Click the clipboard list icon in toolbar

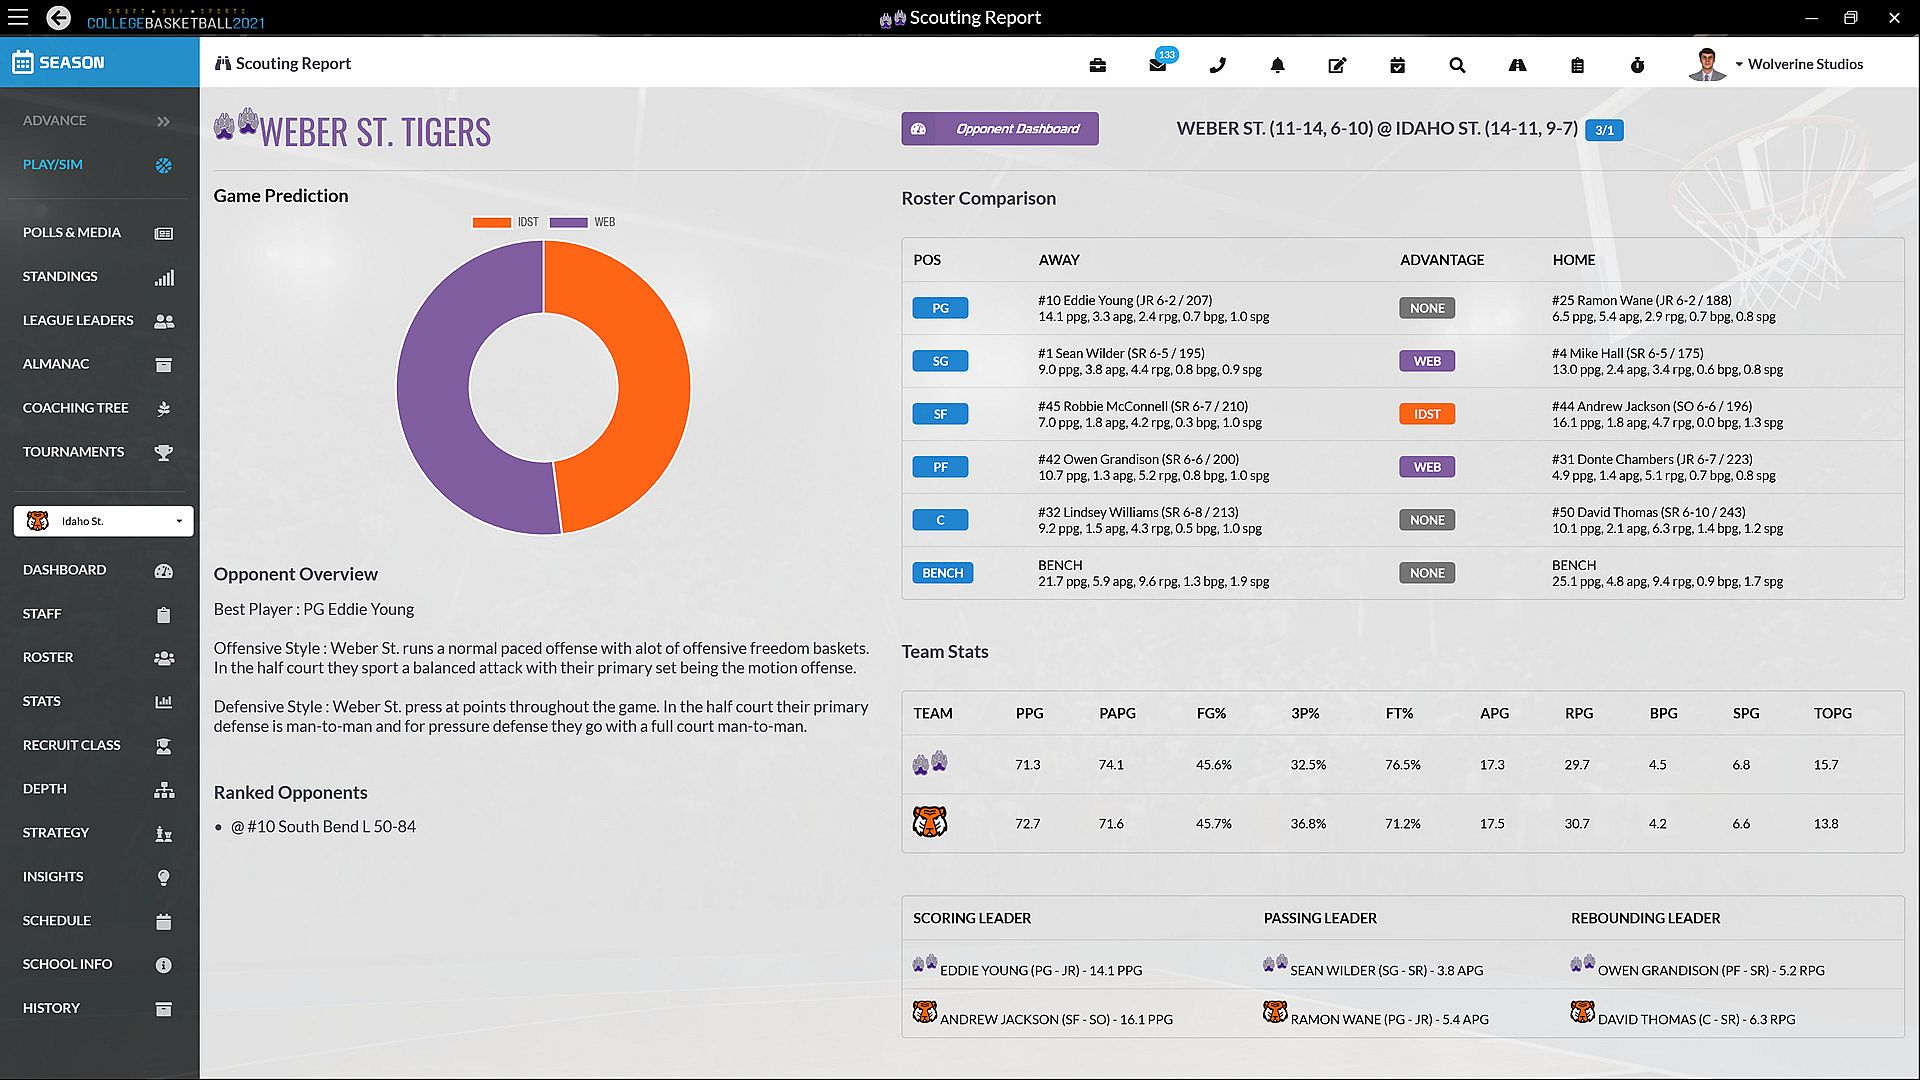[1577, 65]
